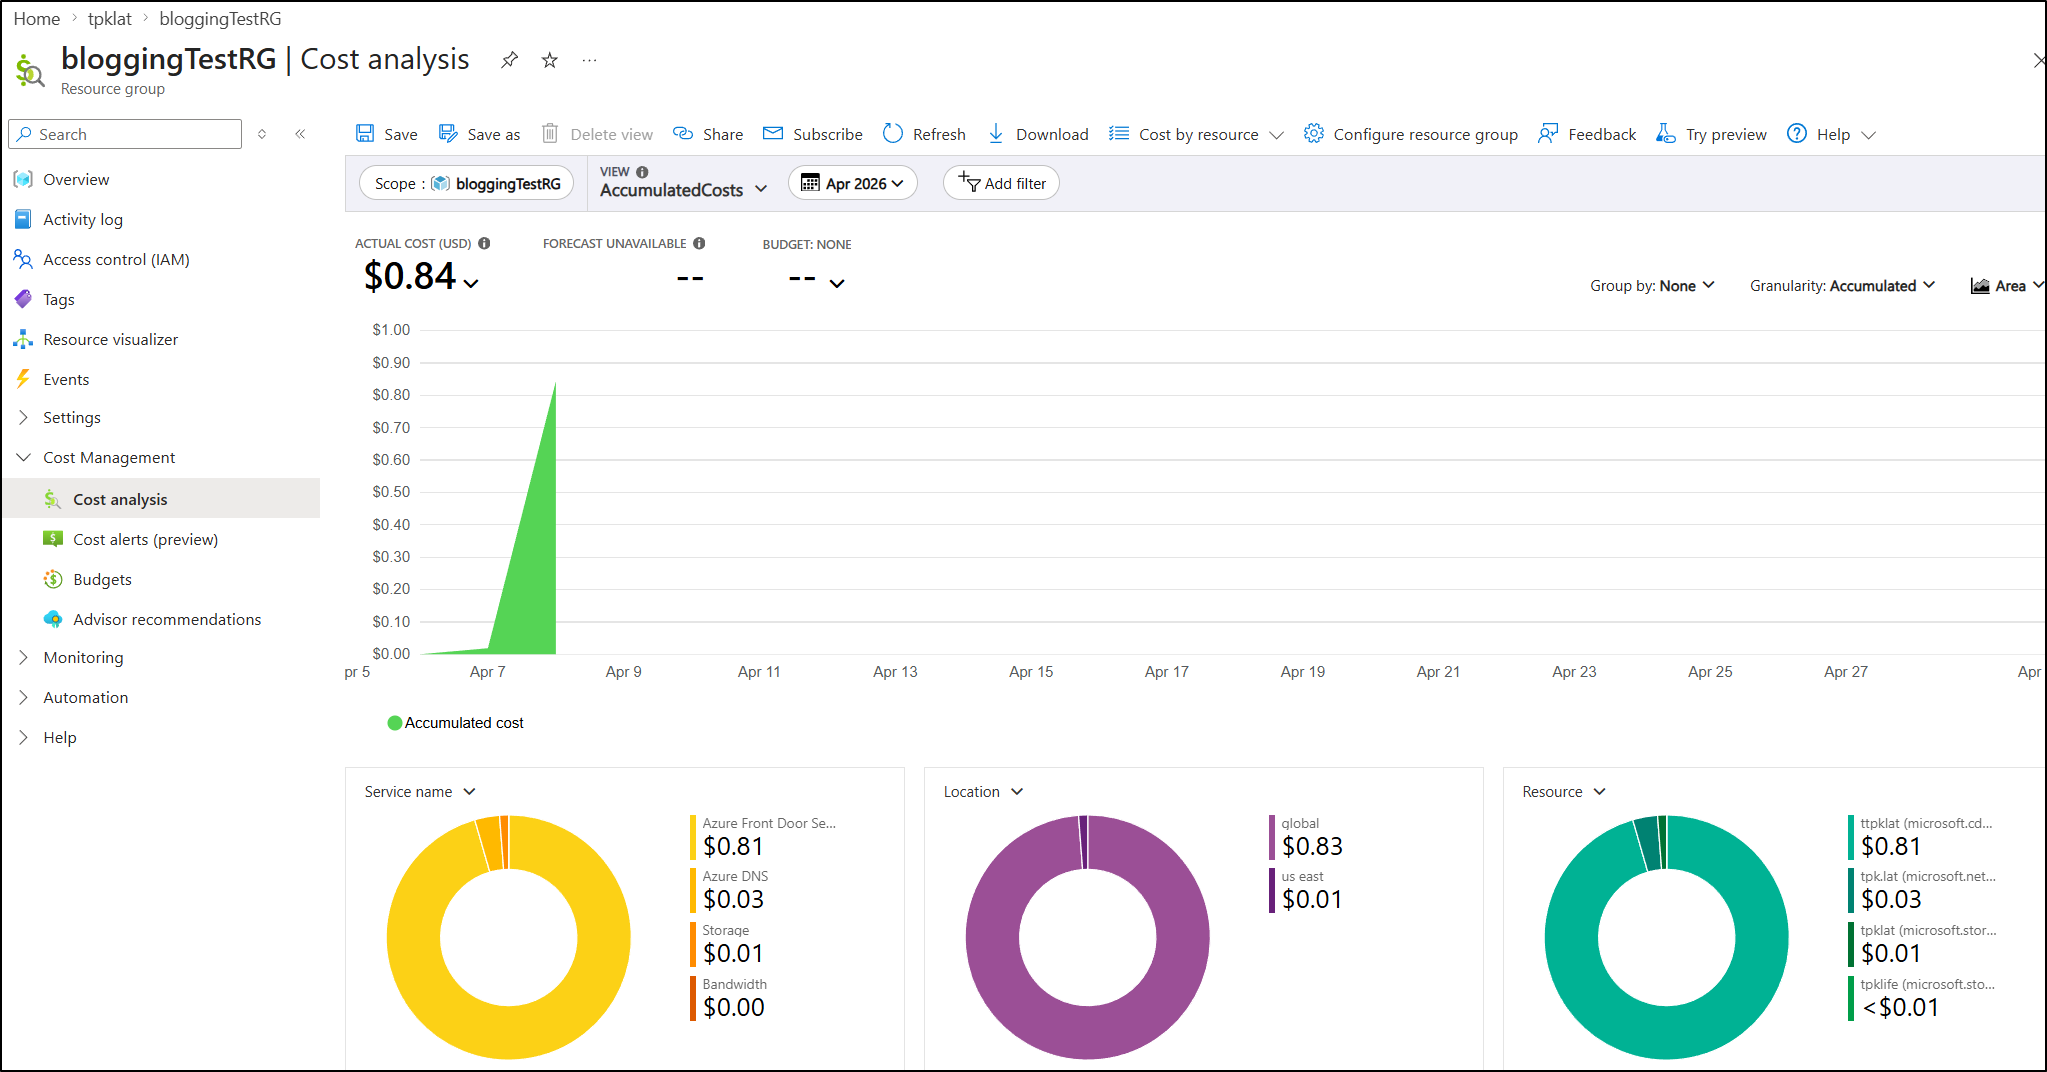2047x1072 pixels.
Task: Collapse the sidebar with double chevron
Action: coord(300,134)
